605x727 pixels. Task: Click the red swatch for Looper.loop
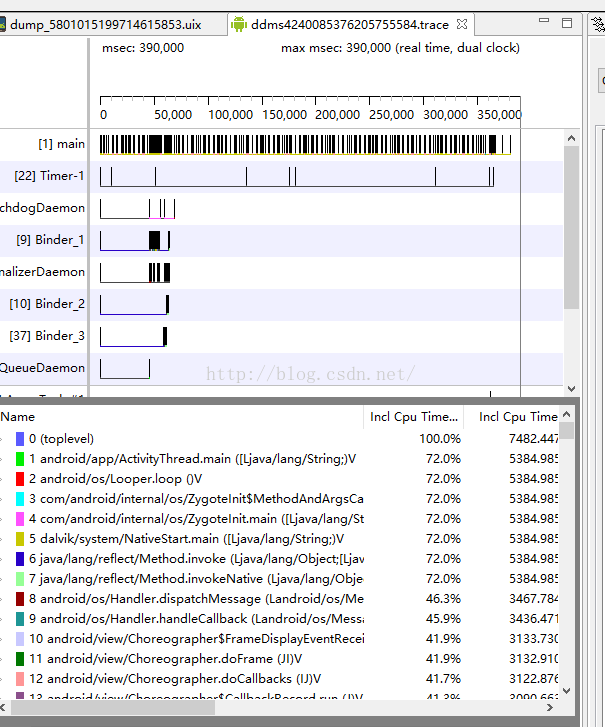coord(20,478)
